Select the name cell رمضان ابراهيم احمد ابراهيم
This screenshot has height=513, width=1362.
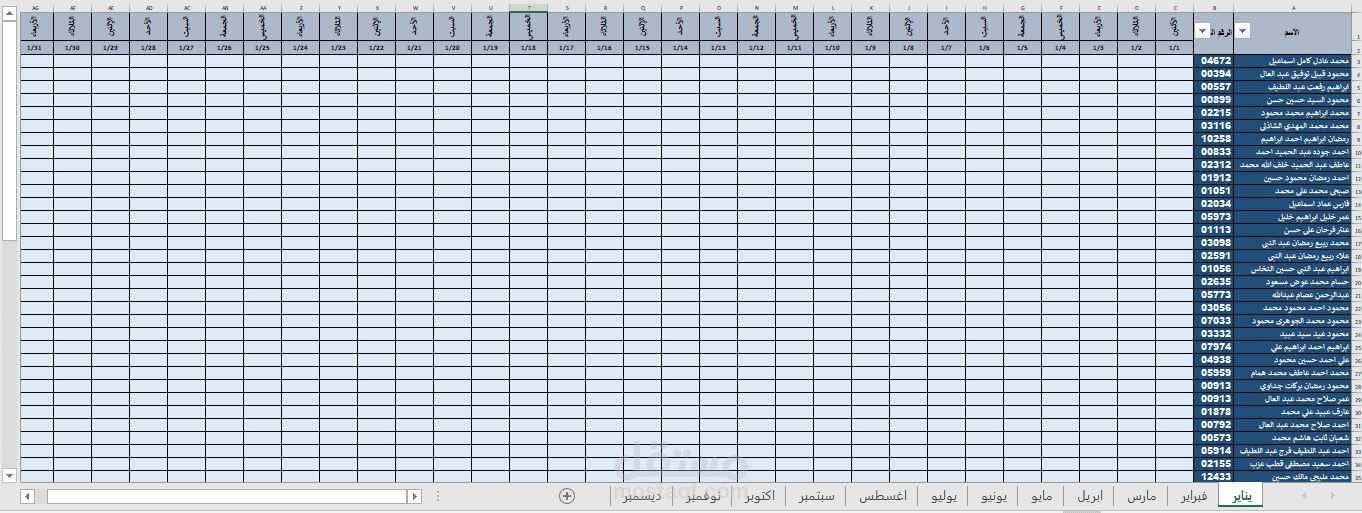1294,139
